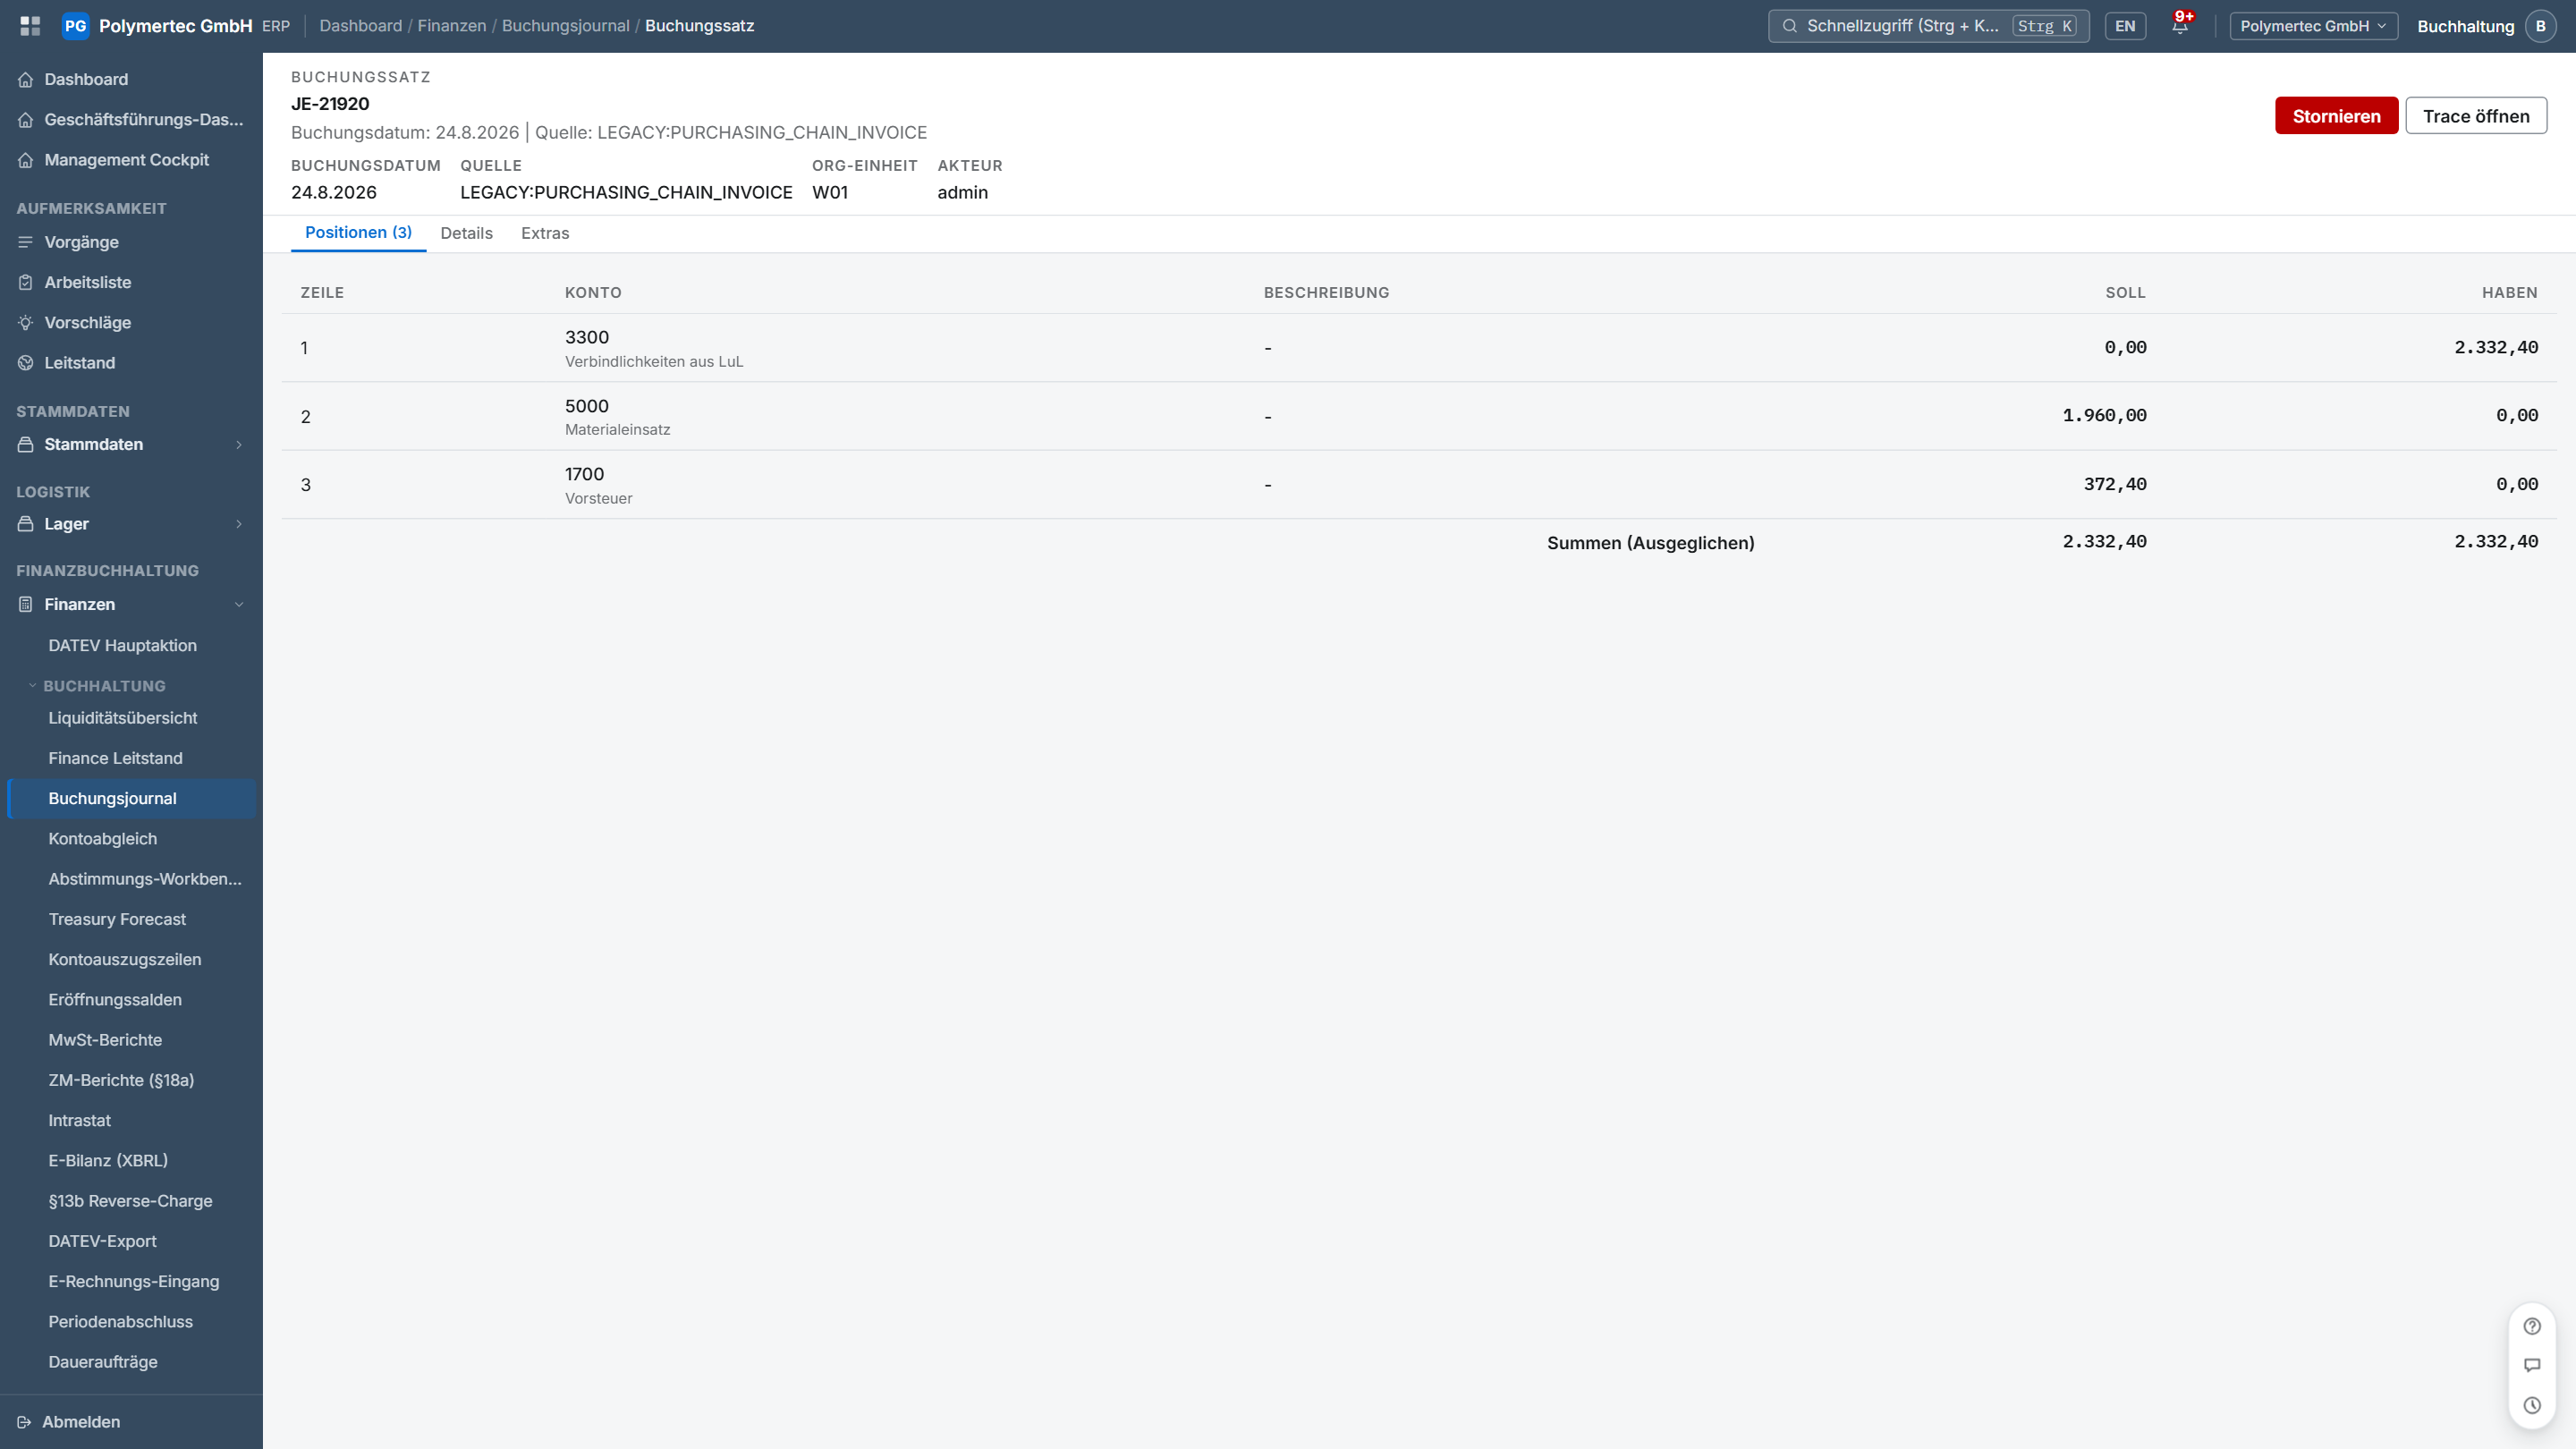Screen dimensions: 2576x1449
Task: Click the Arbeitsliste clipboard icon
Action: (x=26, y=282)
